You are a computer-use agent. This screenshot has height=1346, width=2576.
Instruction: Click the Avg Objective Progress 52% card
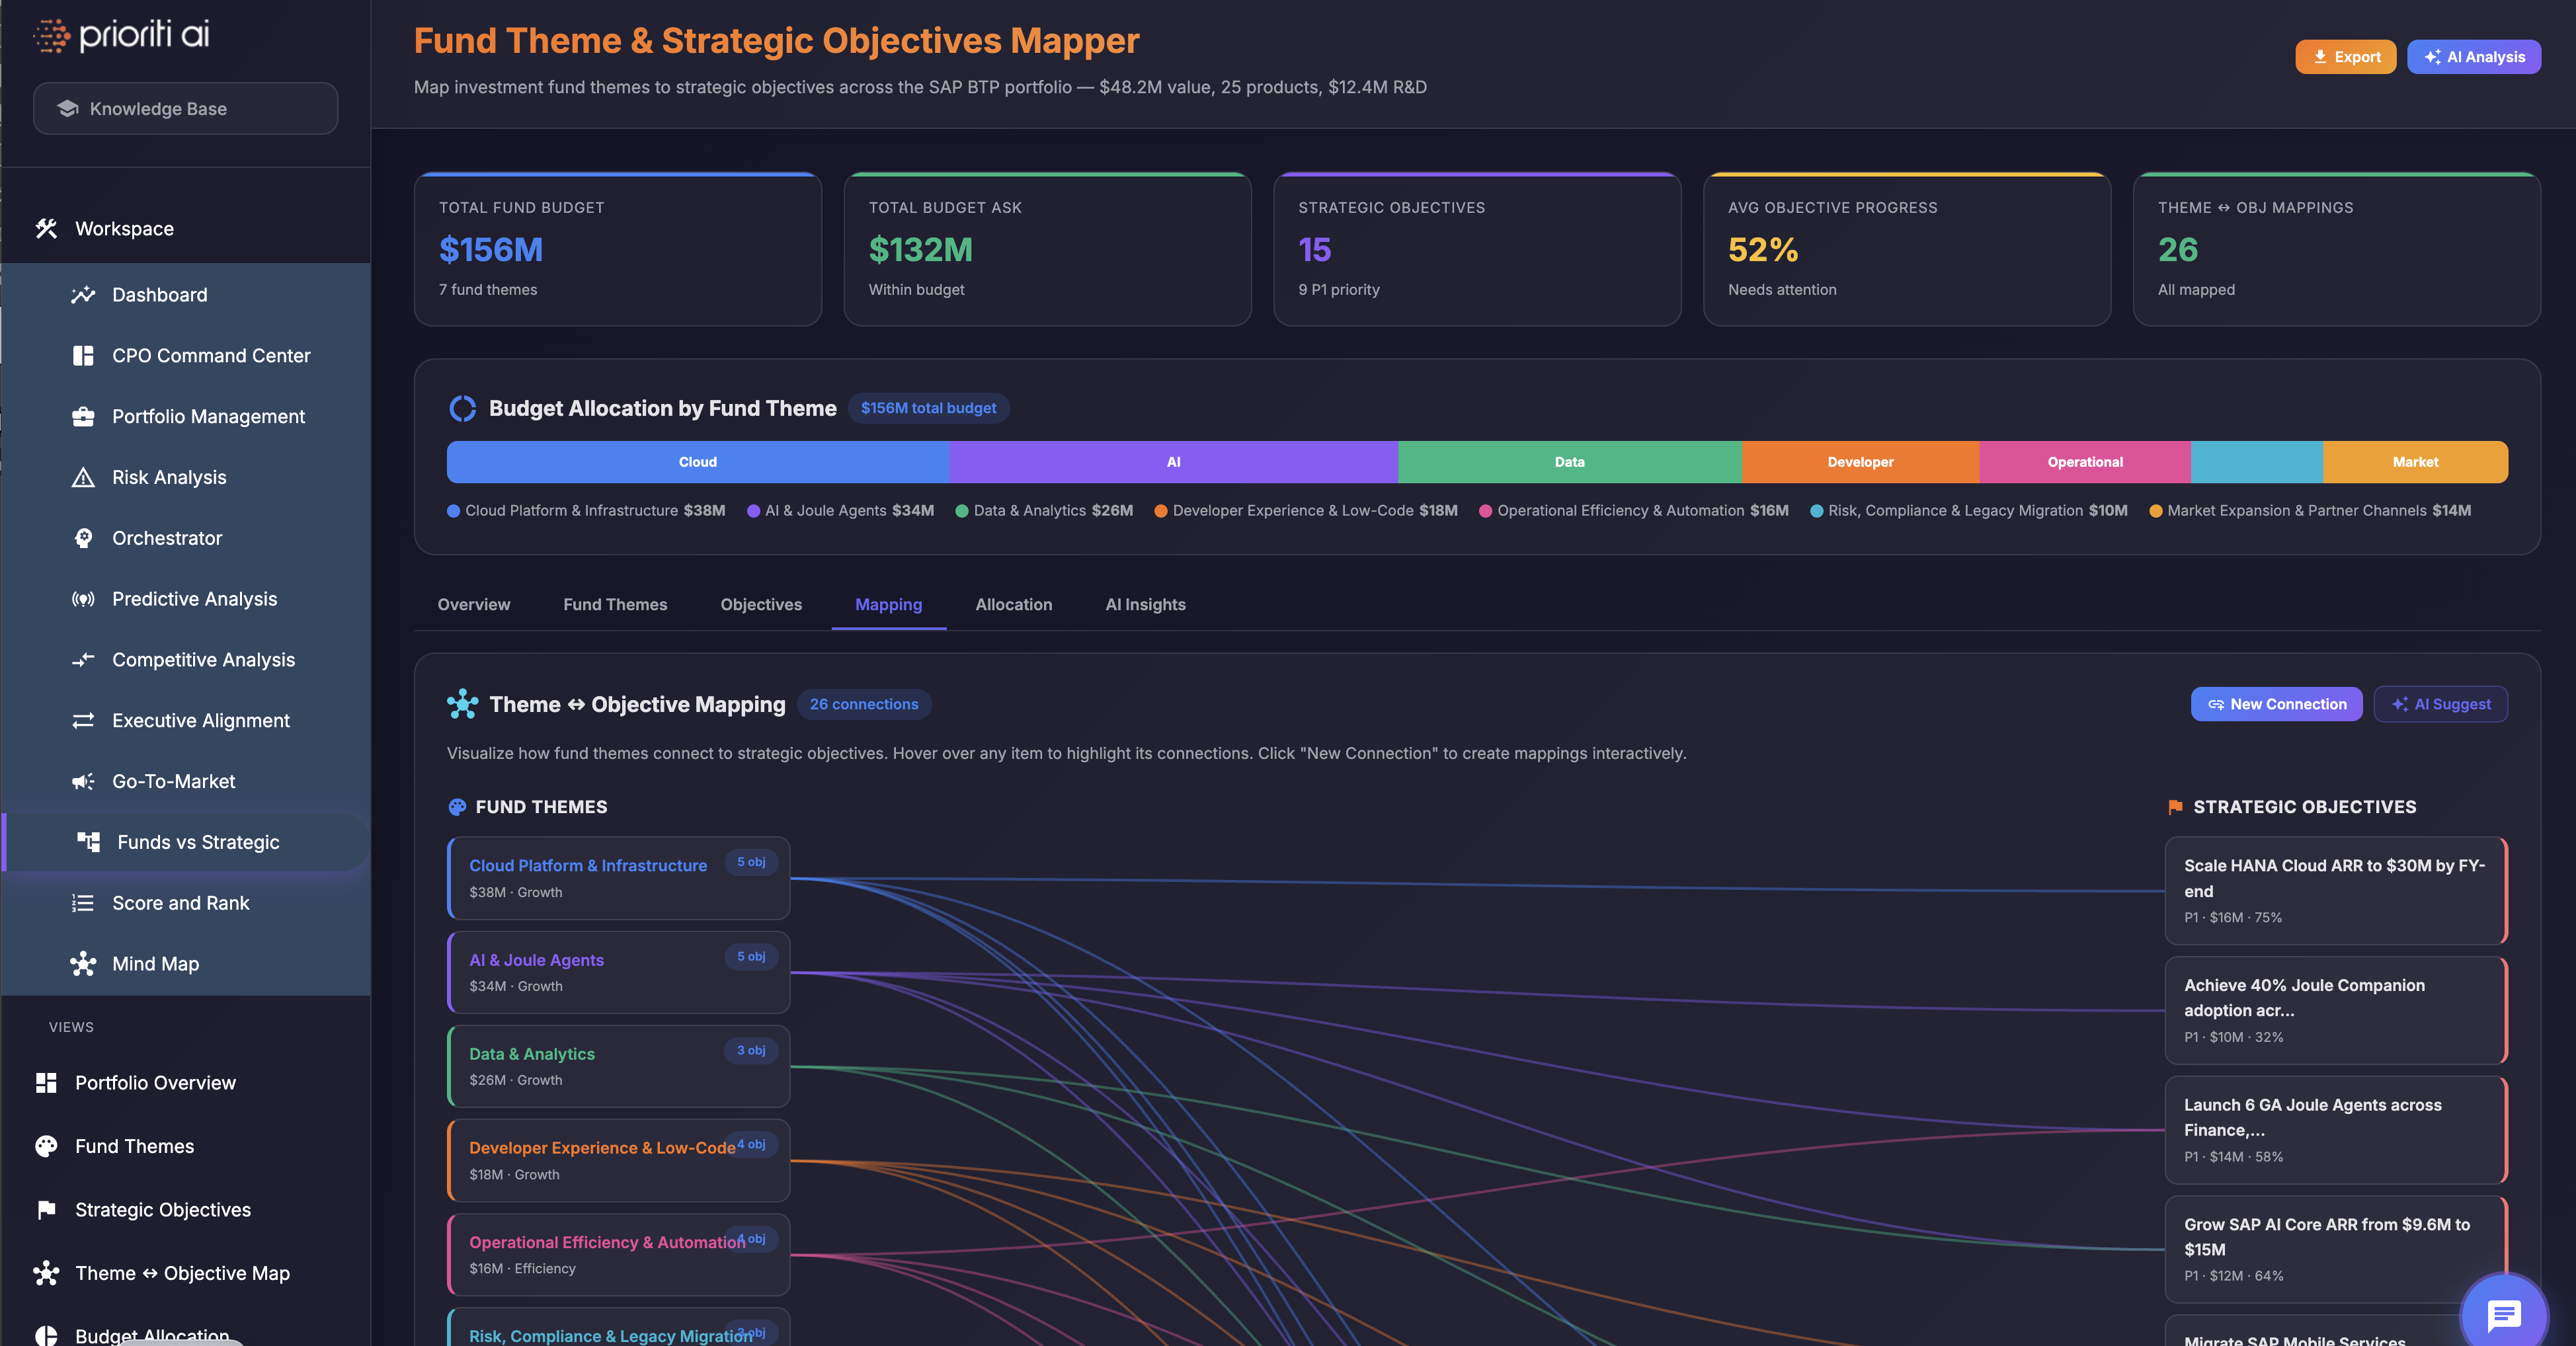[x=1907, y=249]
